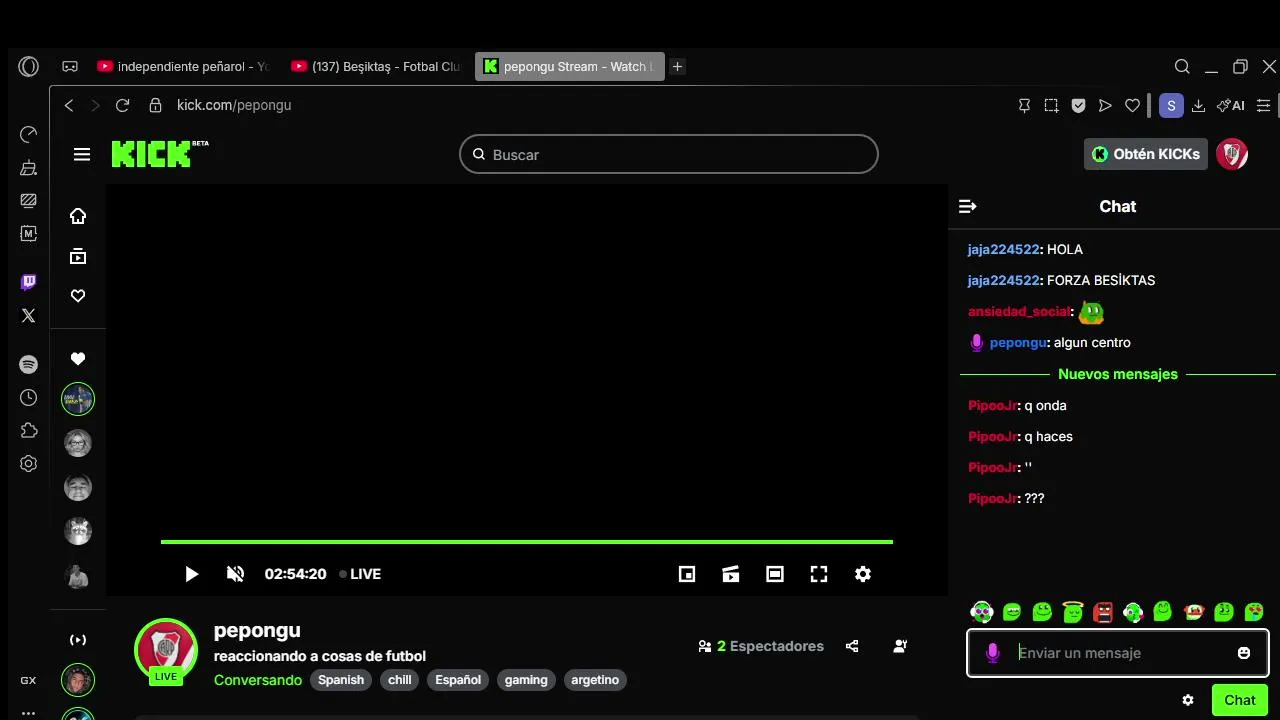Pin icon in address bar

(1024, 105)
